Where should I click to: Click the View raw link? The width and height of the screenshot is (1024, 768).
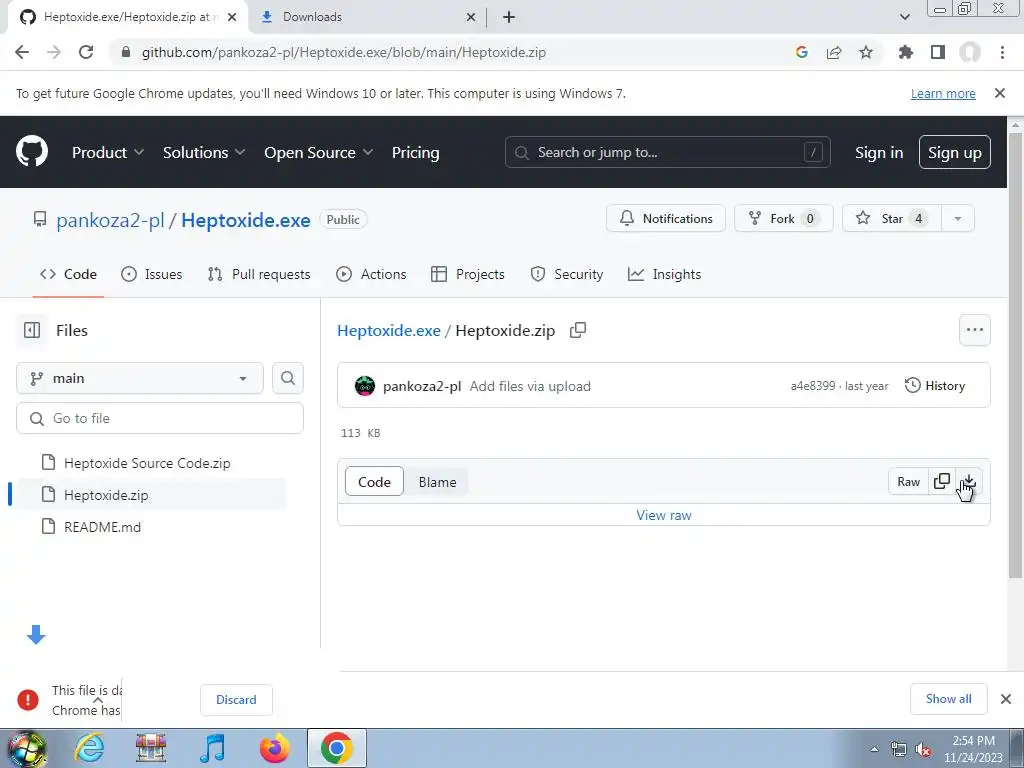664,515
